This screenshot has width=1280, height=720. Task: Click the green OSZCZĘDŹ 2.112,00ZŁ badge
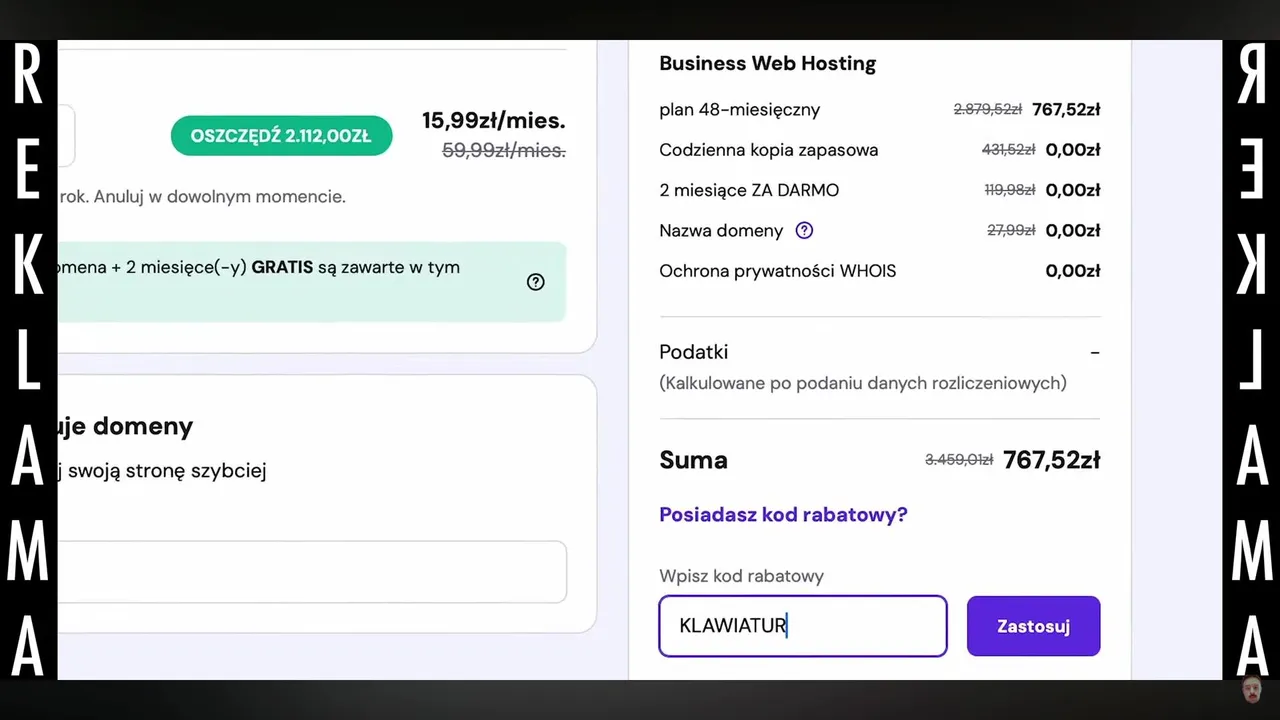pos(281,136)
